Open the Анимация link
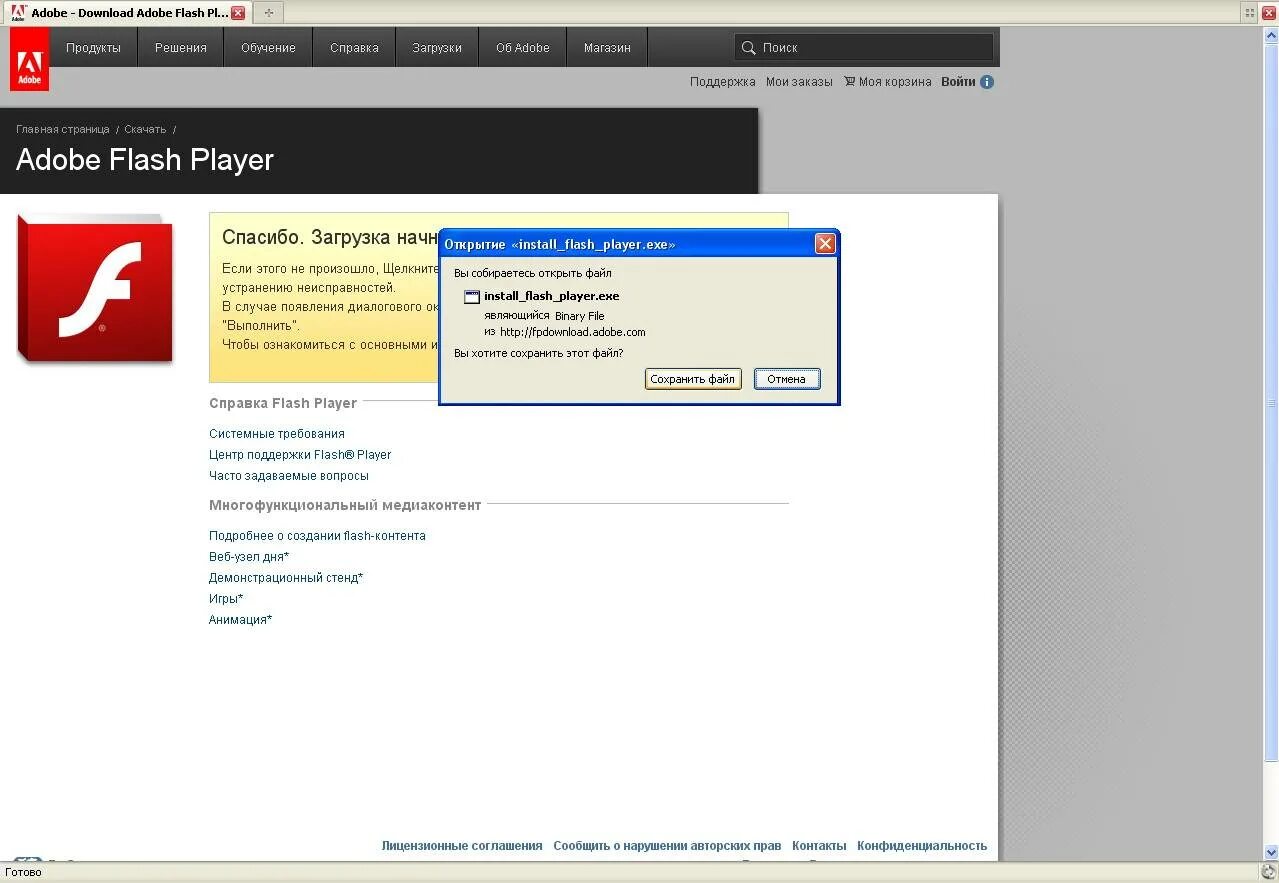This screenshot has height=883, width=1279. click(240, 620)
